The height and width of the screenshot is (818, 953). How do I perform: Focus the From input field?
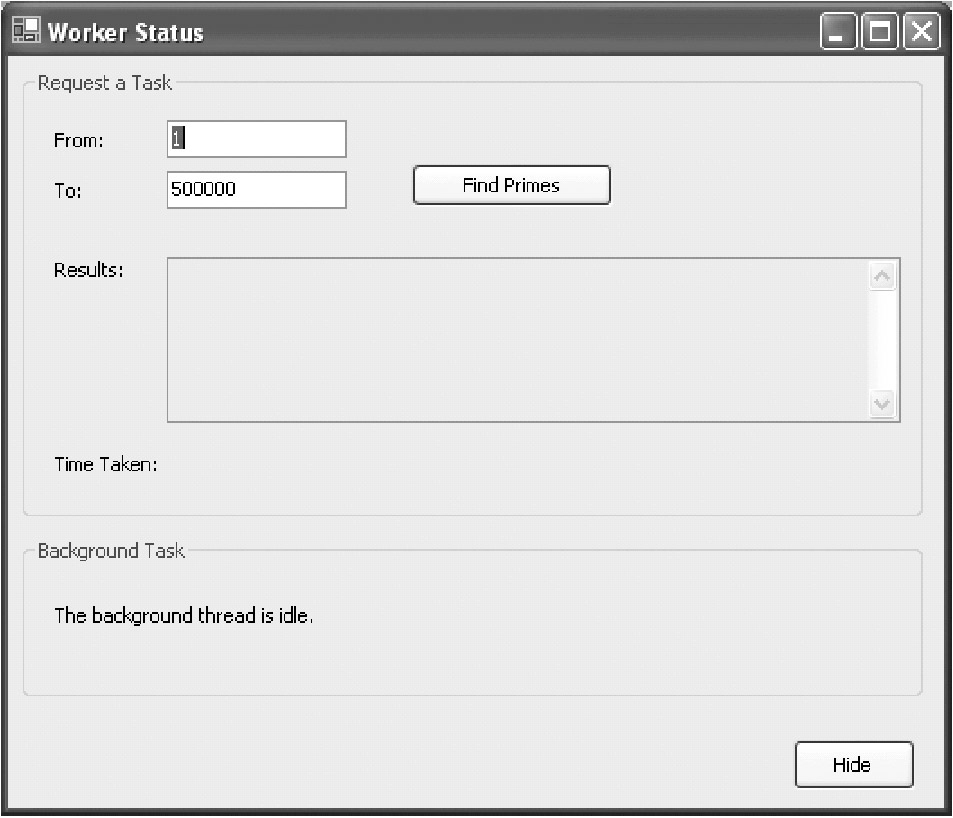coord(256,139)
